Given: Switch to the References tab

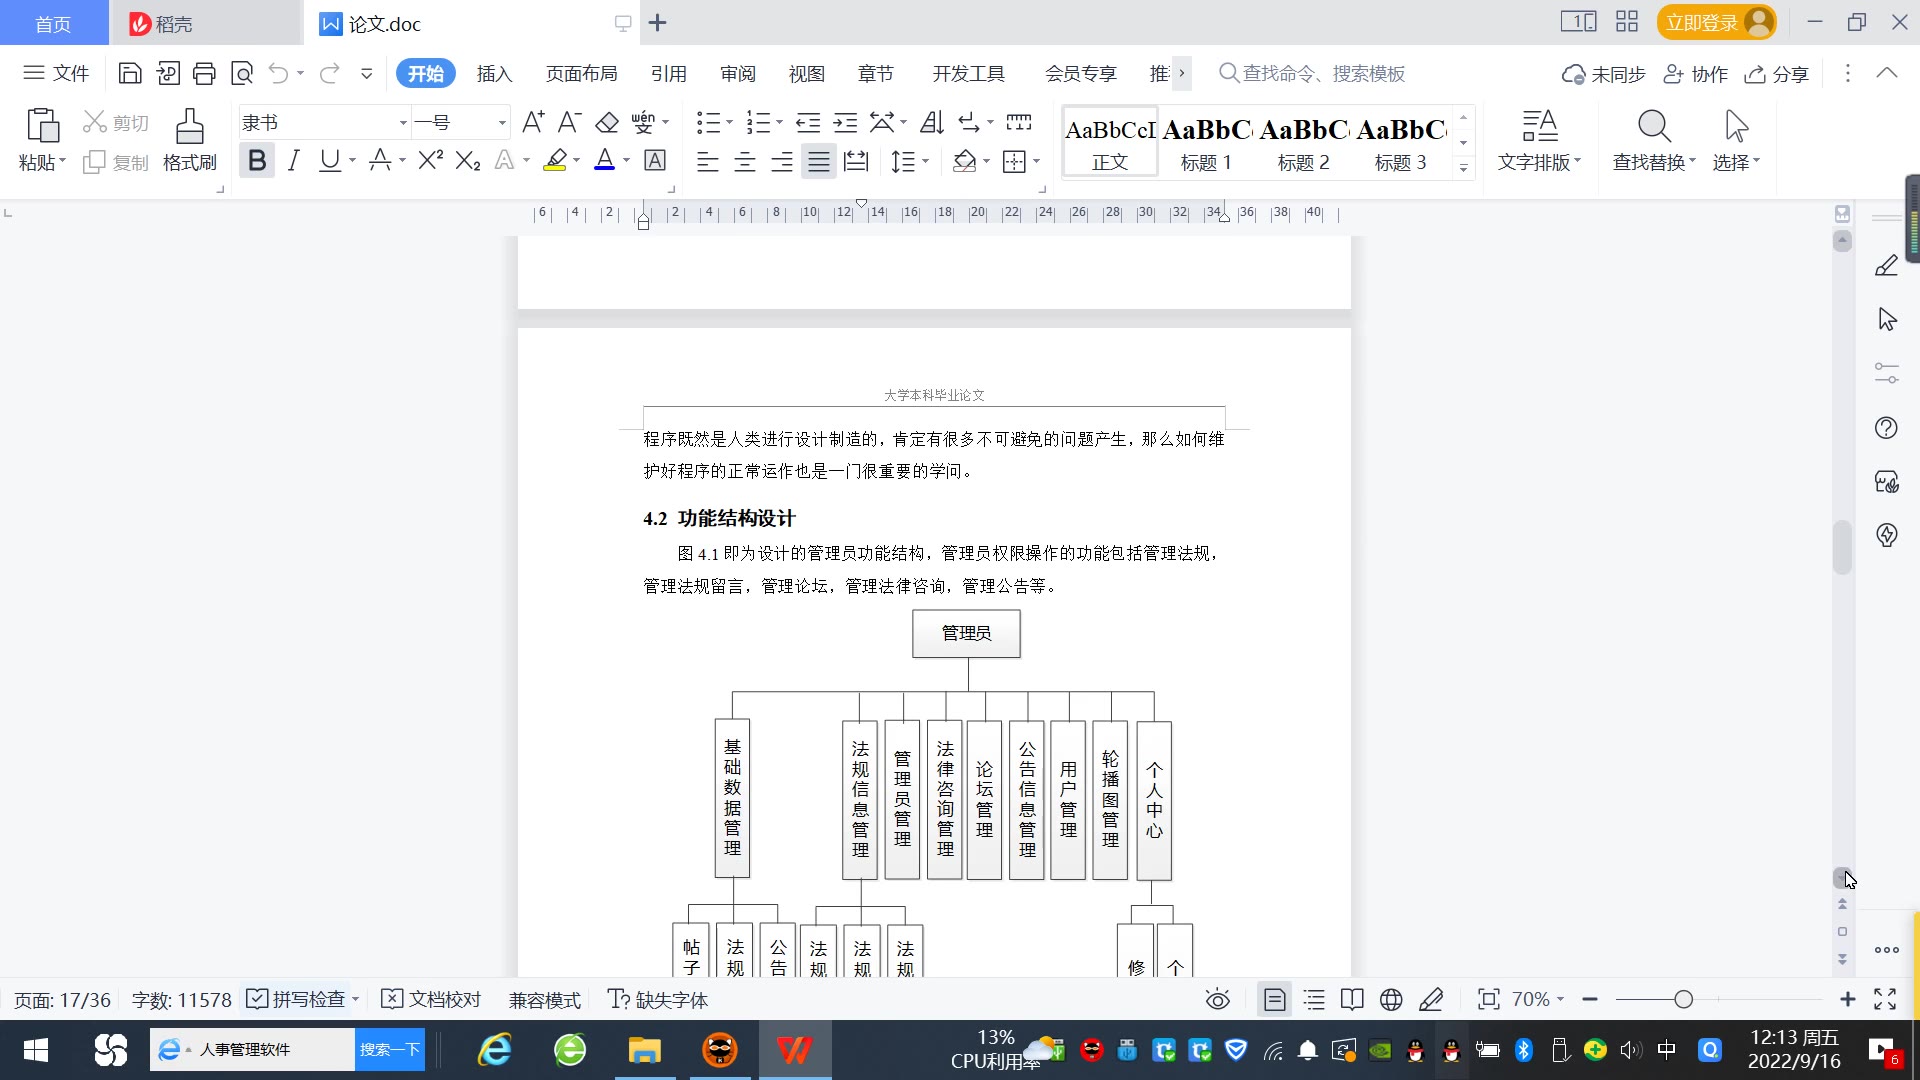Looking at the screenshot, I should click(668, 73).
